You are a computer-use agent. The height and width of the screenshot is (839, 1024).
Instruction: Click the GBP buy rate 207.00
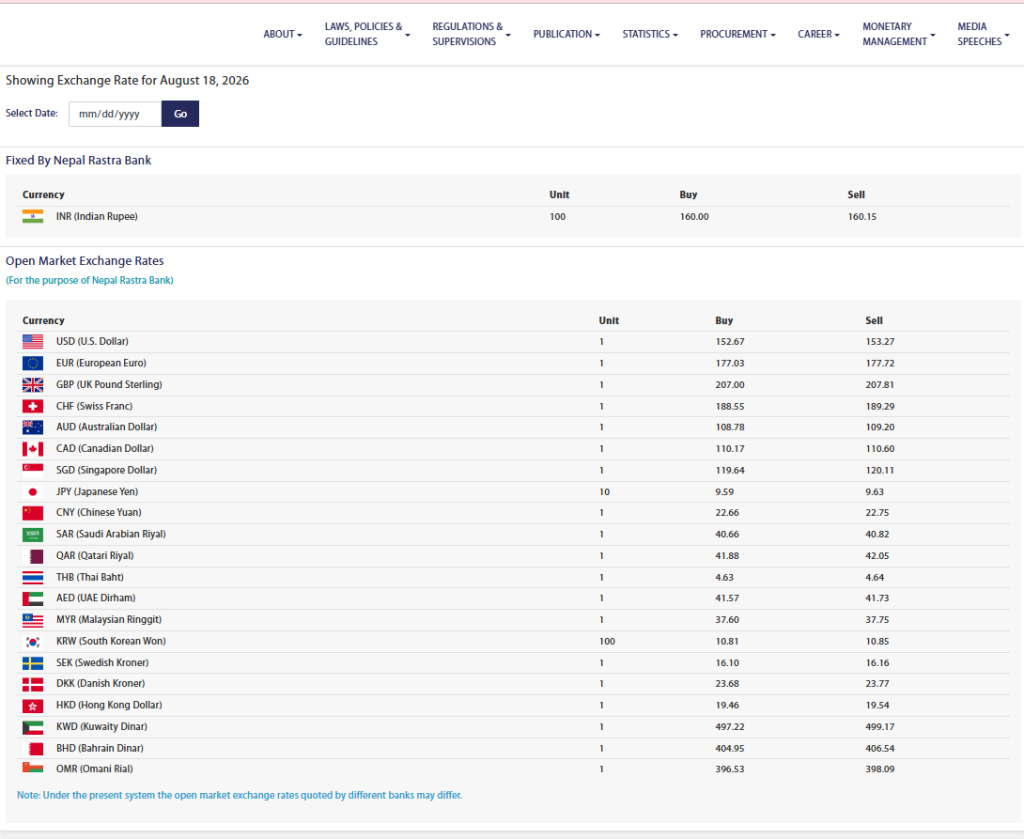click(x=729, y=385)
